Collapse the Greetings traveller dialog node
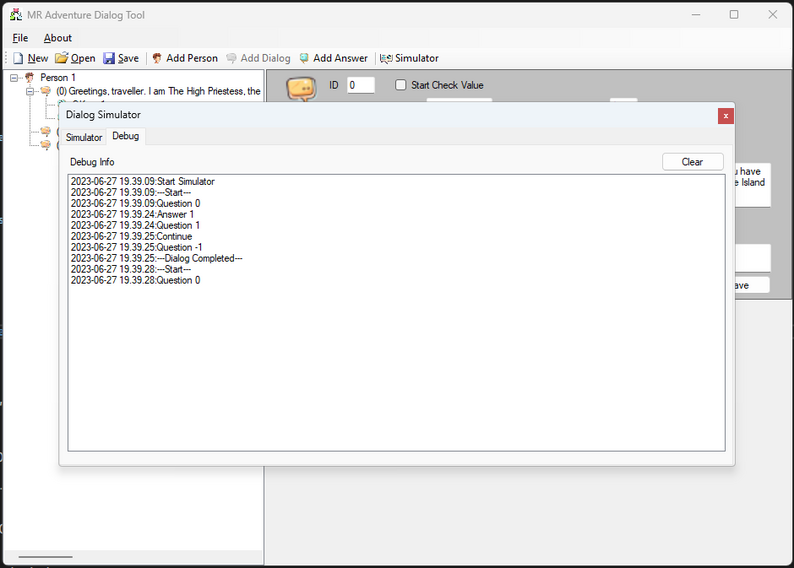 pos(30,92)
